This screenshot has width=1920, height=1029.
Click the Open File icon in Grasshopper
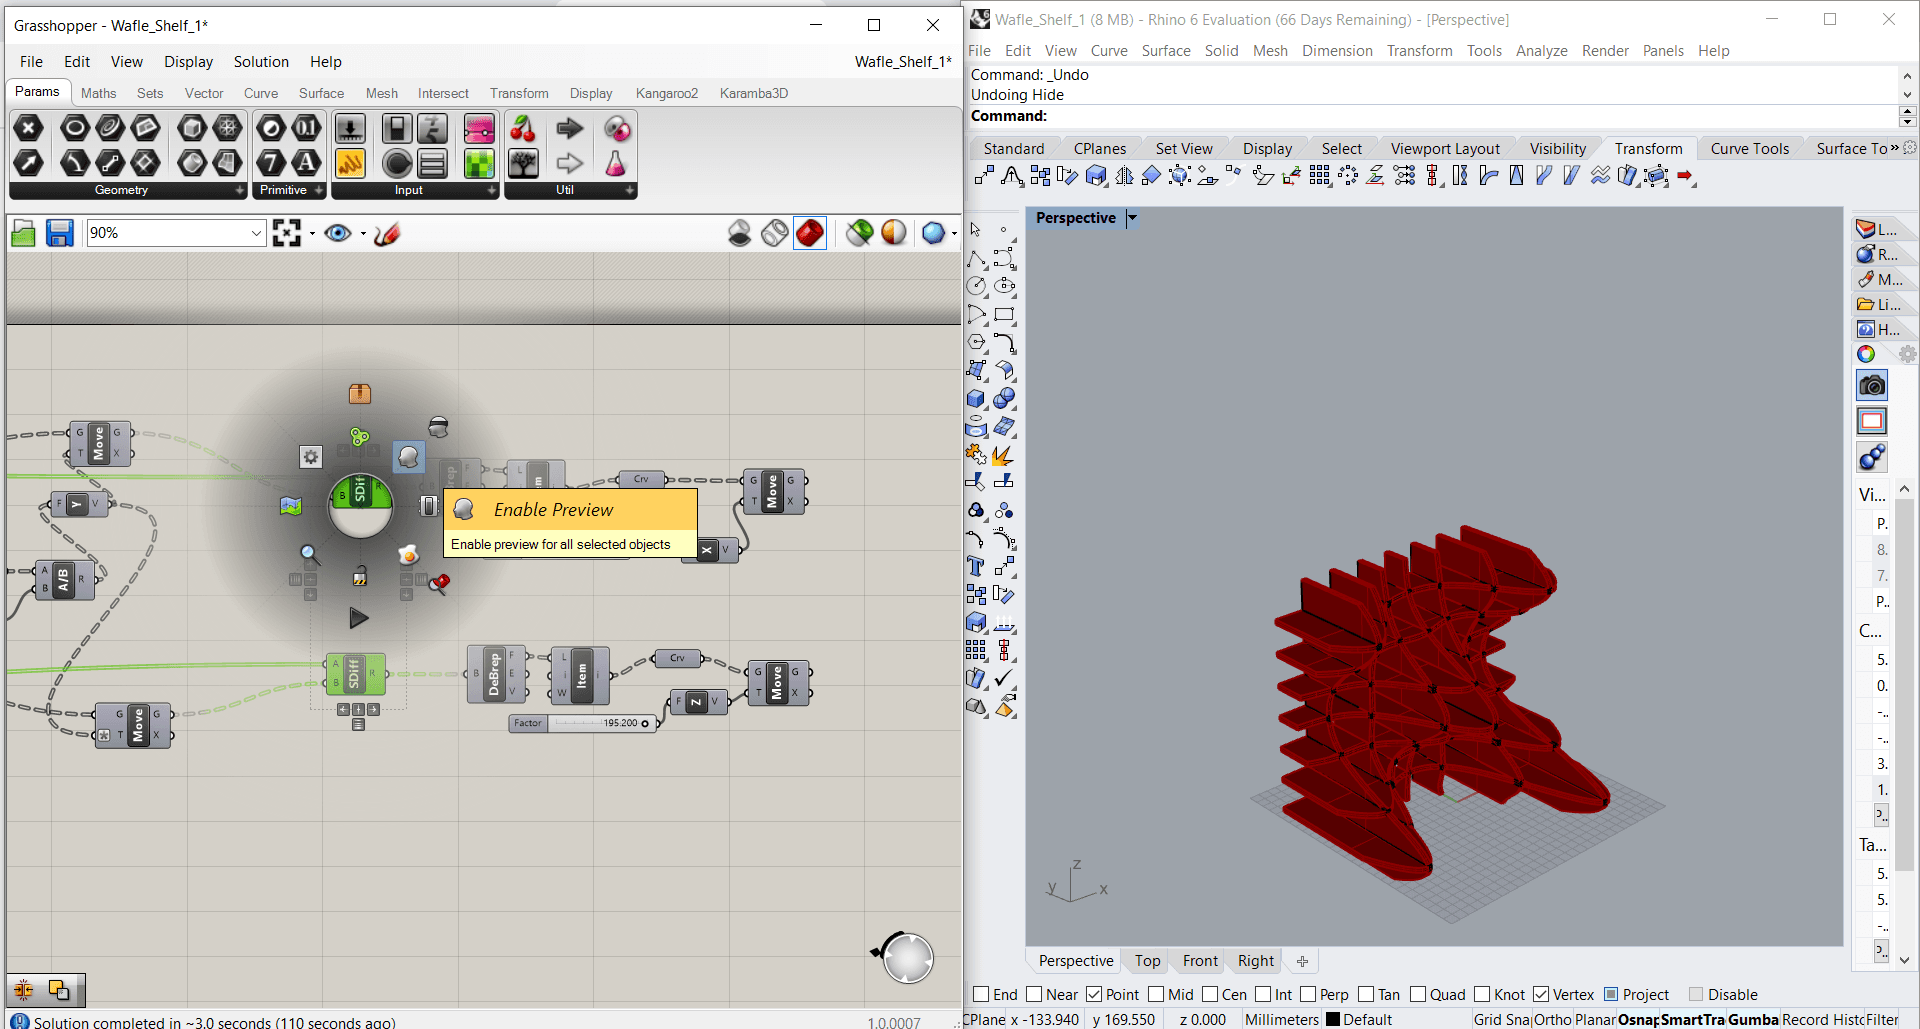pos(23,234)
